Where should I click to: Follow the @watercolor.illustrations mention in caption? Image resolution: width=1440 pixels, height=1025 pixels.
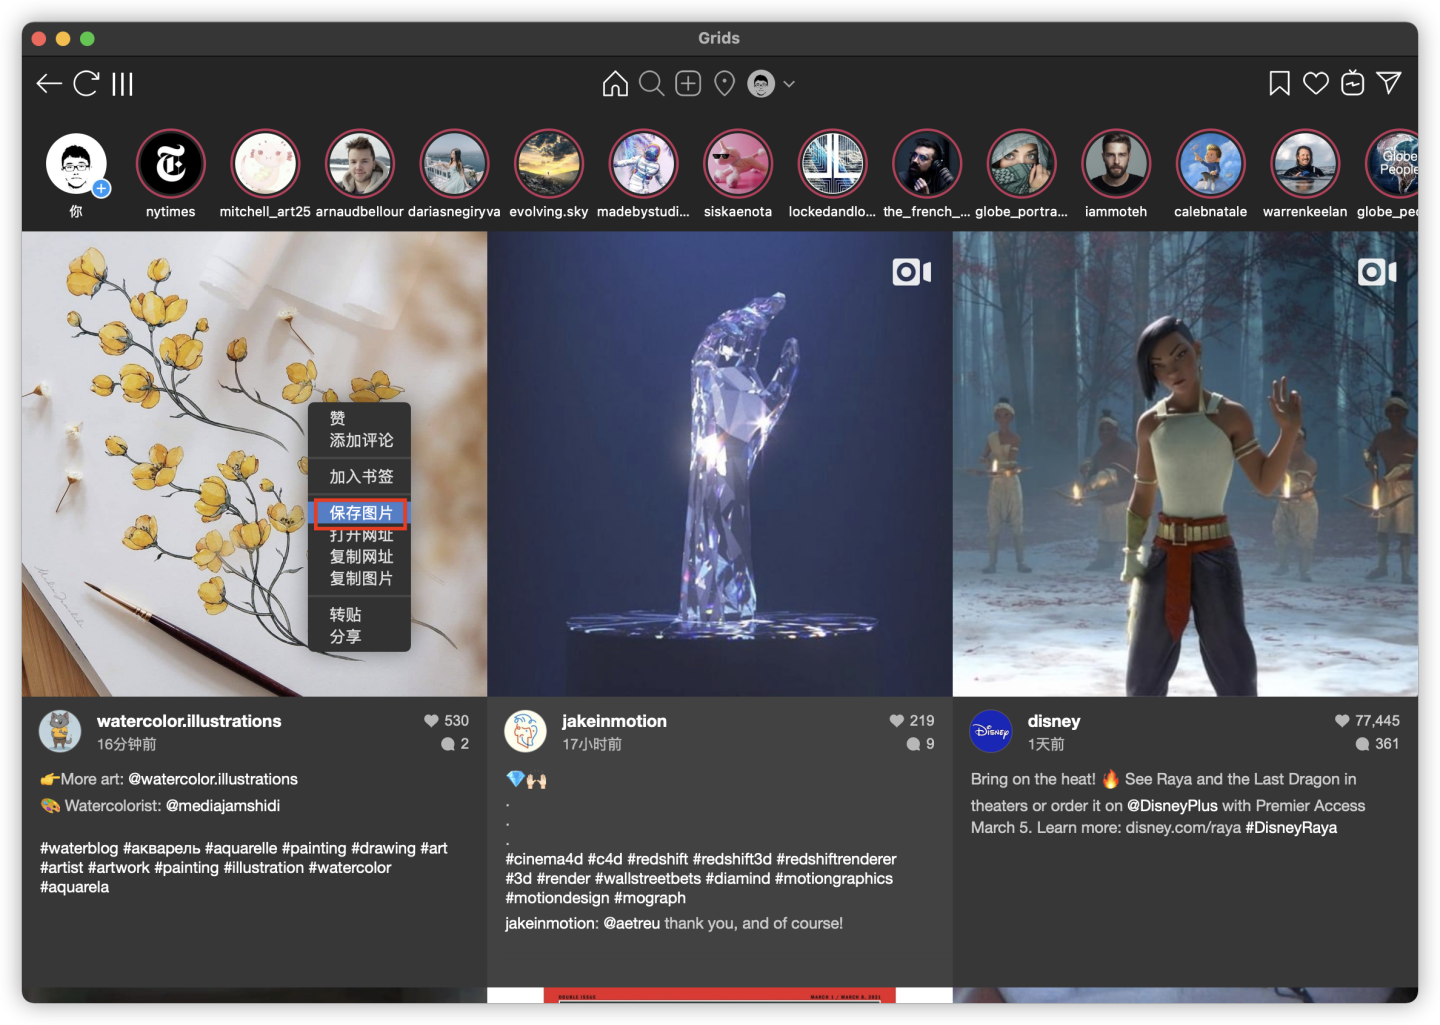pyautogui.click(x=213, y=779)
